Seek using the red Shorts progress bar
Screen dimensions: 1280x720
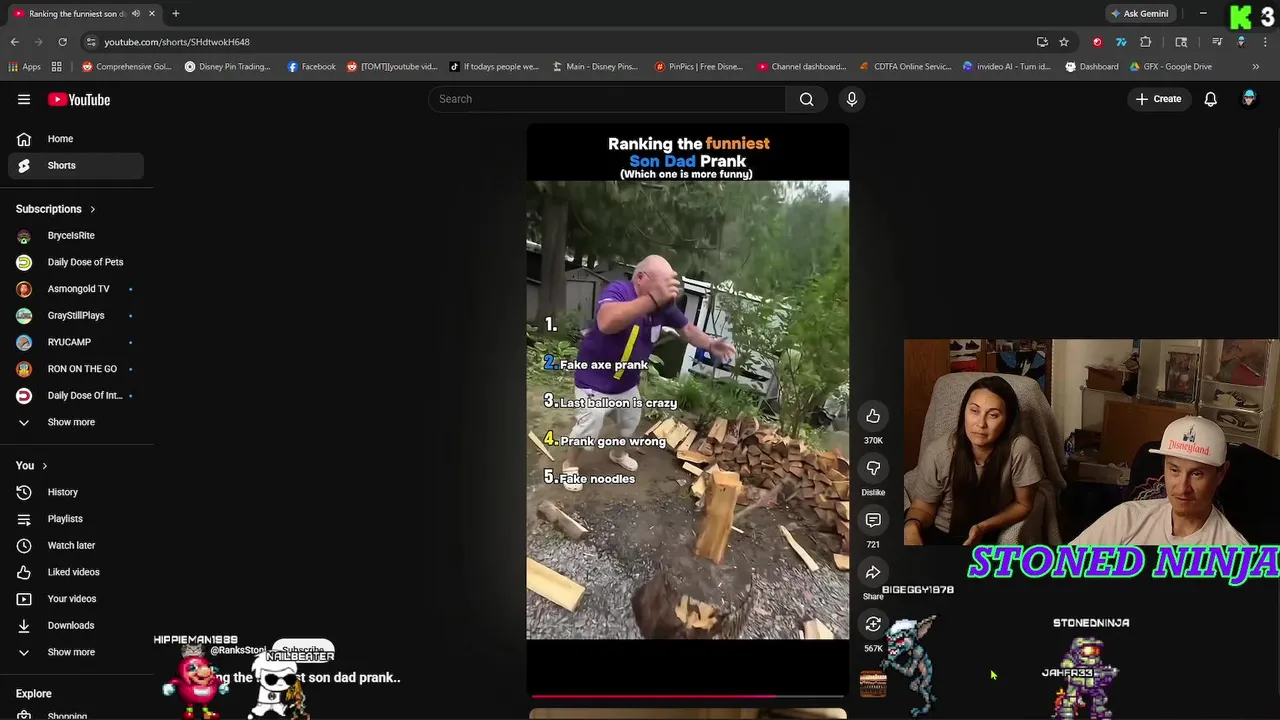688,695
